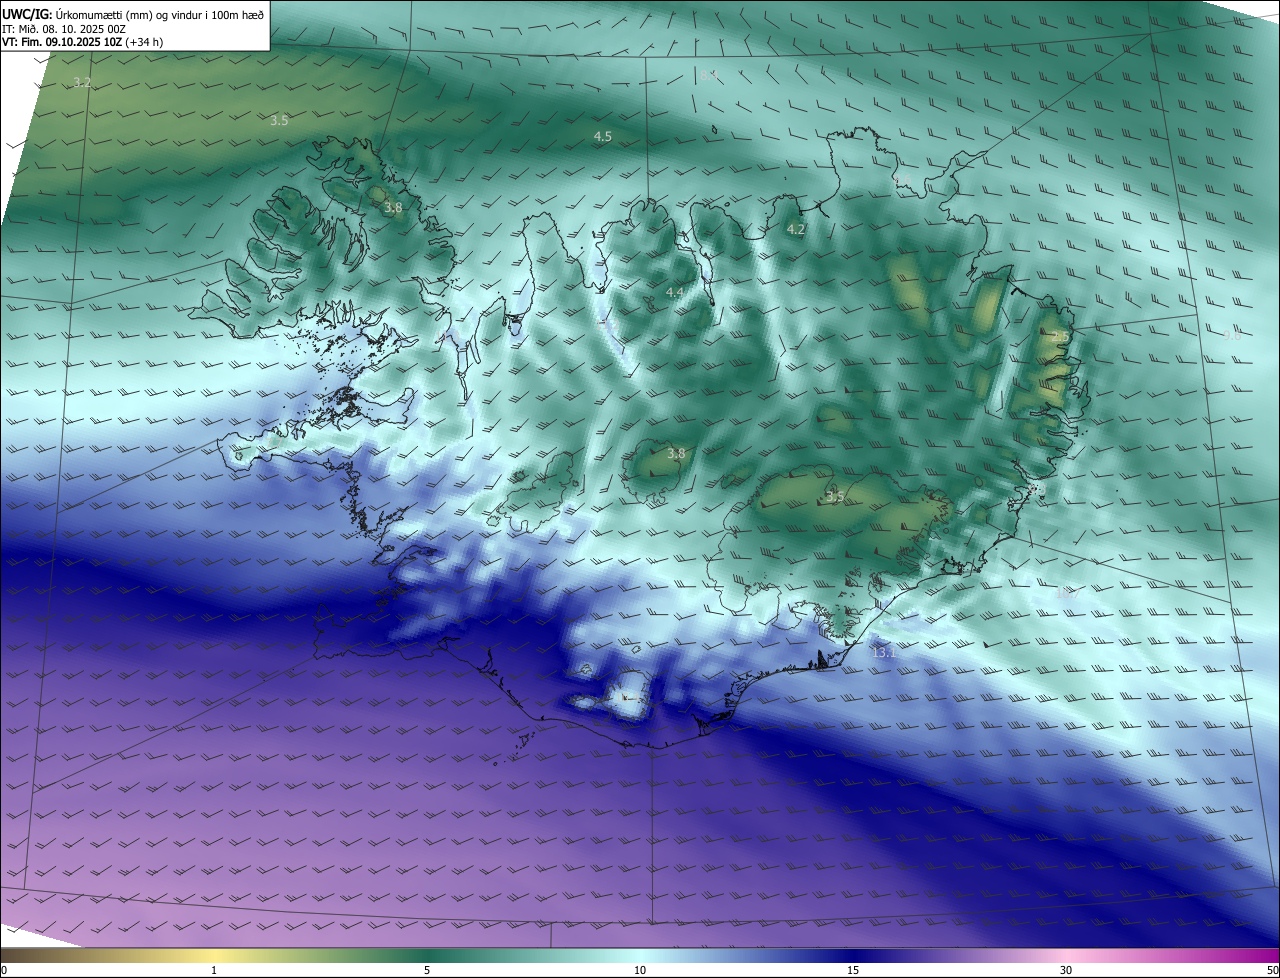The image size is (1280, 978).
Task: Click the 30 tick on the color scale
Action: (1066, 970)
